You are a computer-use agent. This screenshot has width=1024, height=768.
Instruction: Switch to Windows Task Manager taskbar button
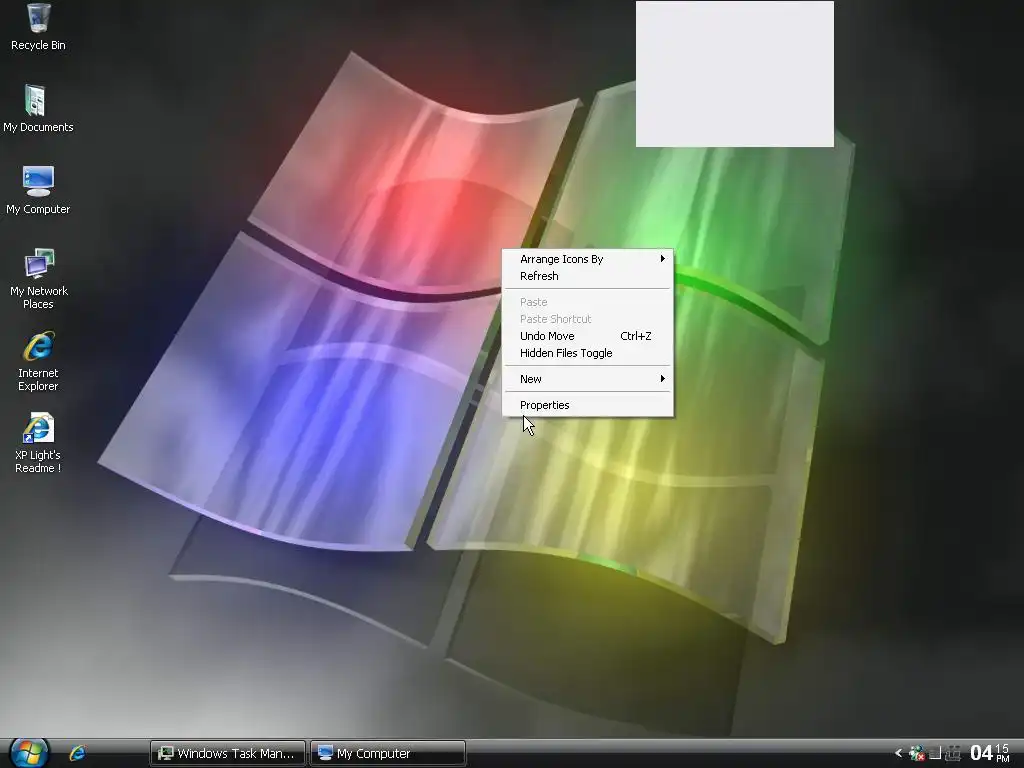(x=228, y=754)
